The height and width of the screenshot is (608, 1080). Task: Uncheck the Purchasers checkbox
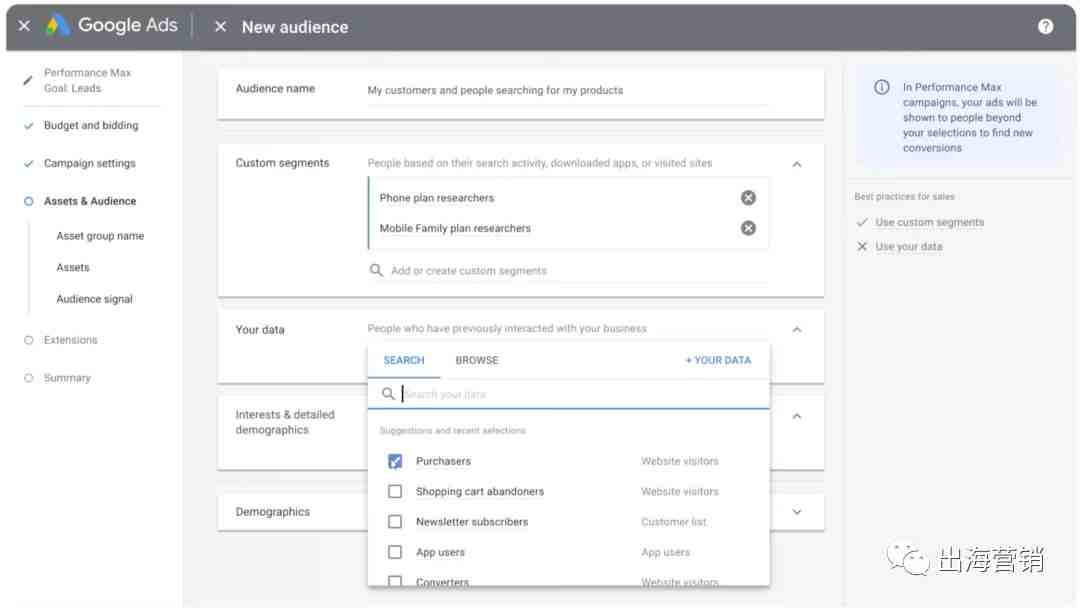395,461
